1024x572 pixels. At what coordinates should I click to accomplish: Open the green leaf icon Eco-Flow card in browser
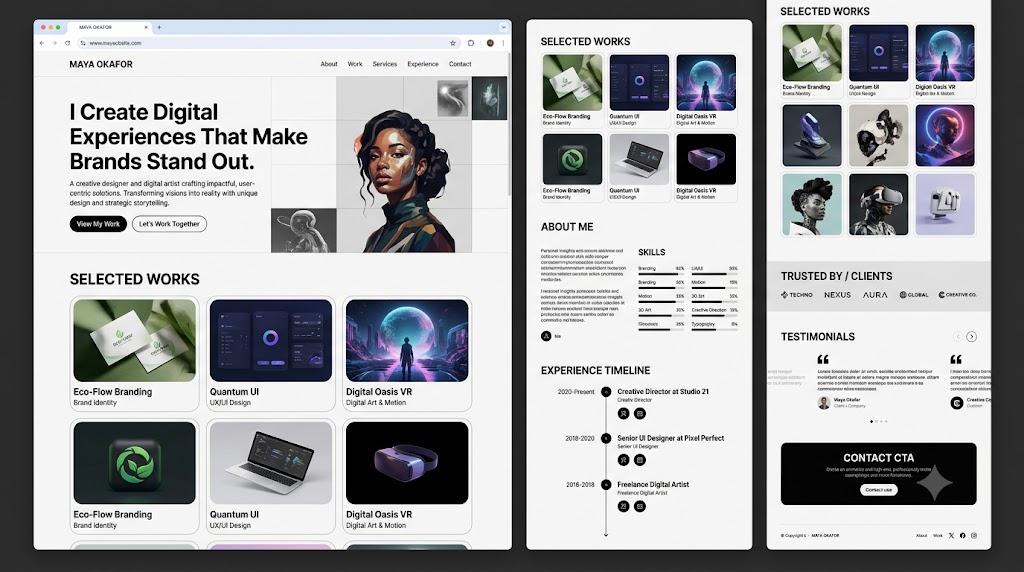click(135, 476)
